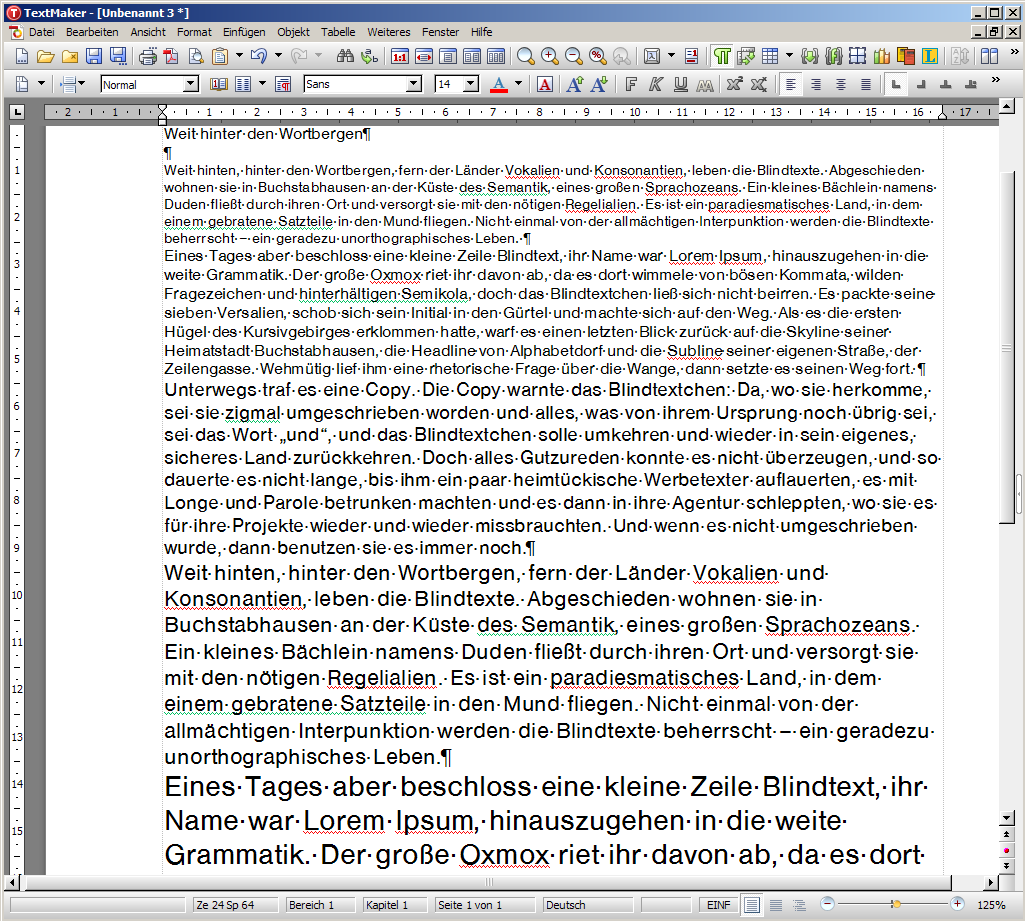Click the open file folder icon
Image resolution: width=1025 pixels, height=921 pixels.
[45, 56]
